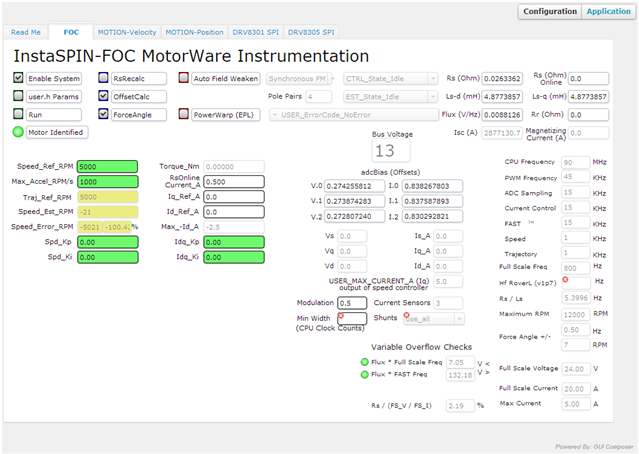639x454 pixels.
Task: Click the Pole Pairs value field
Action: (319, 97)
